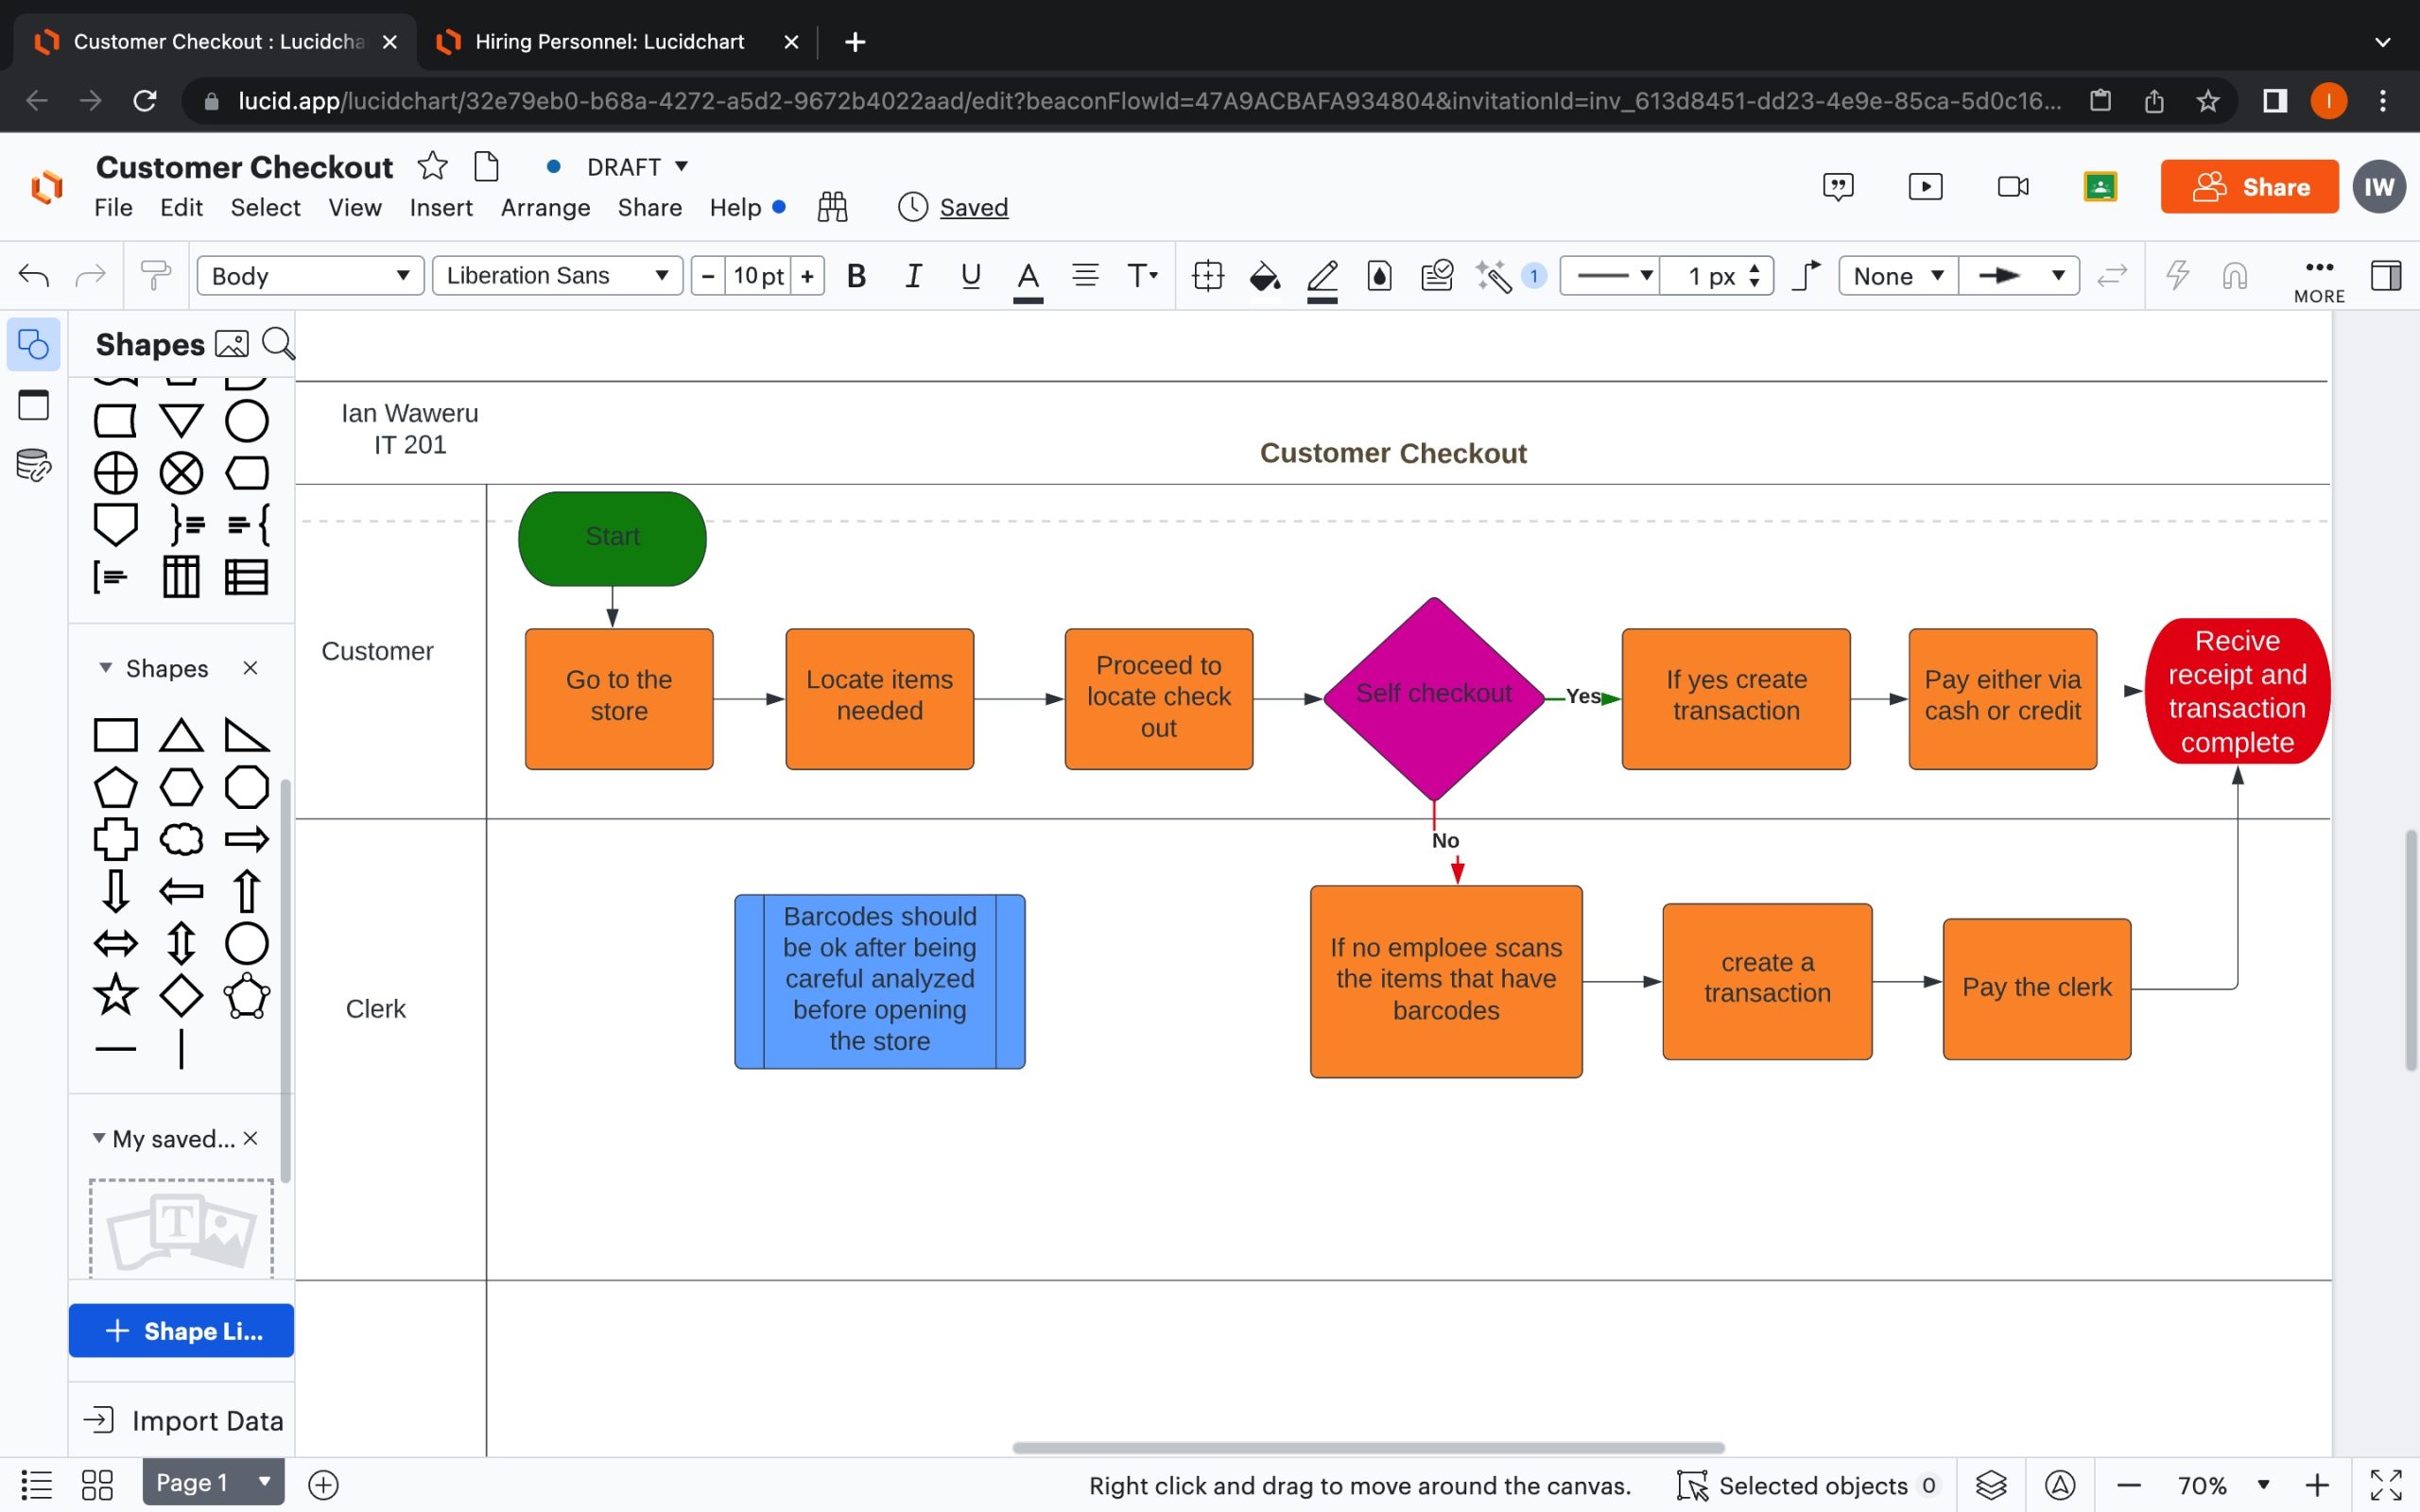
Task: Click the conditional formatting checklist icon
Action: (x=1437, y=276)
